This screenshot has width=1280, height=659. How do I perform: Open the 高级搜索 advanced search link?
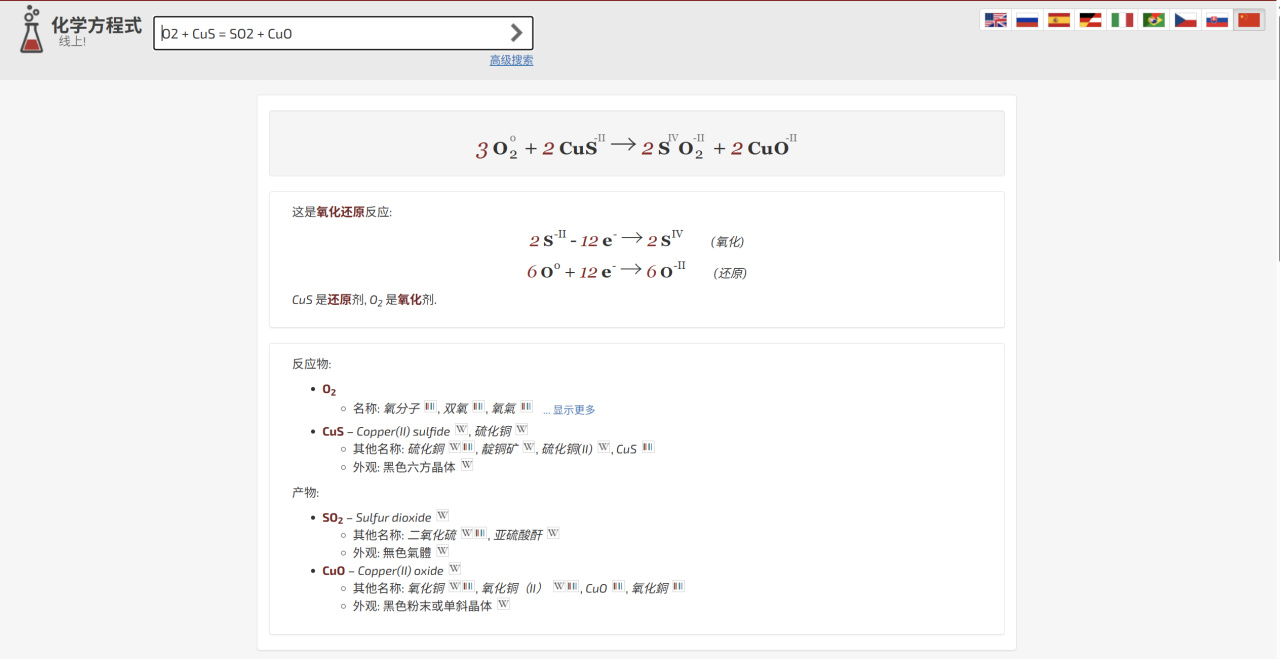coord(511,60)
